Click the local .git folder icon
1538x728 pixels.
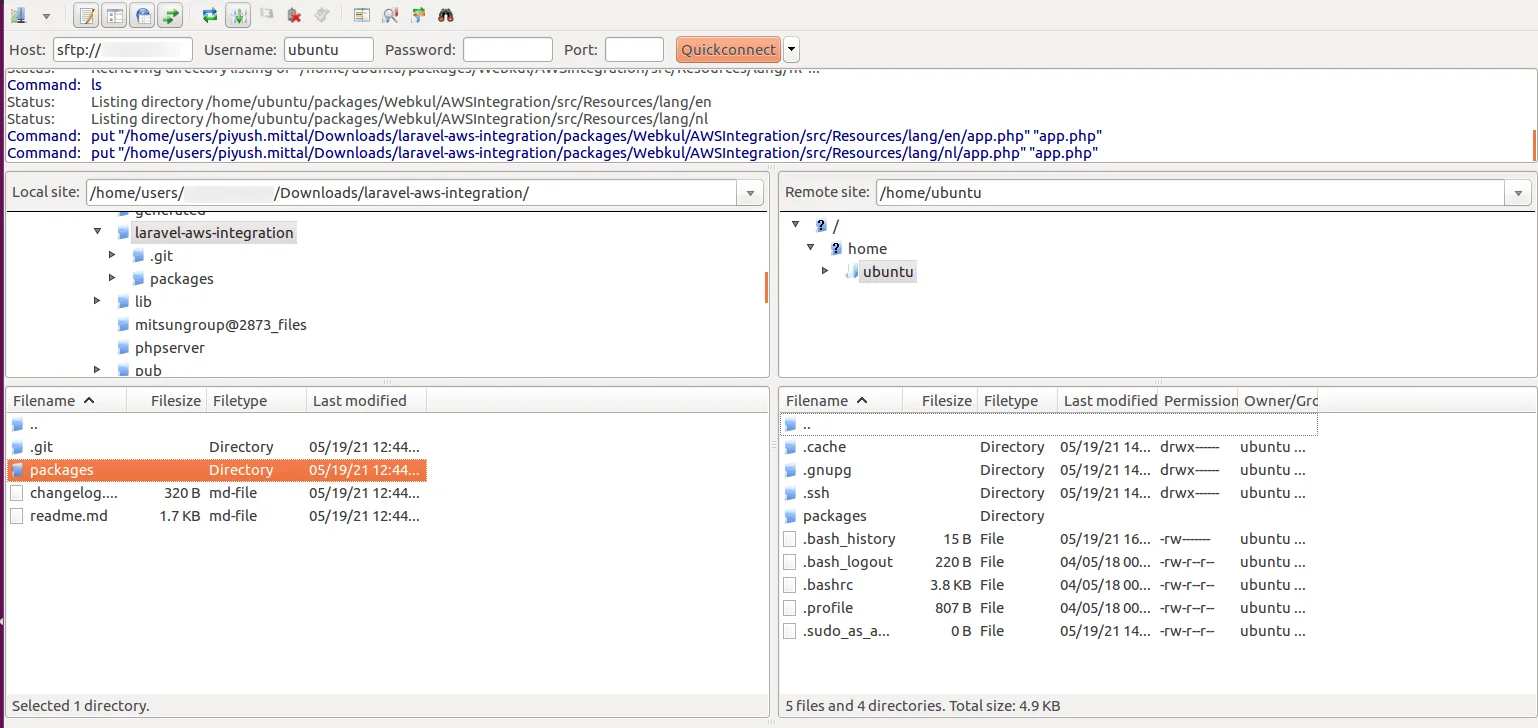point(17,447)
